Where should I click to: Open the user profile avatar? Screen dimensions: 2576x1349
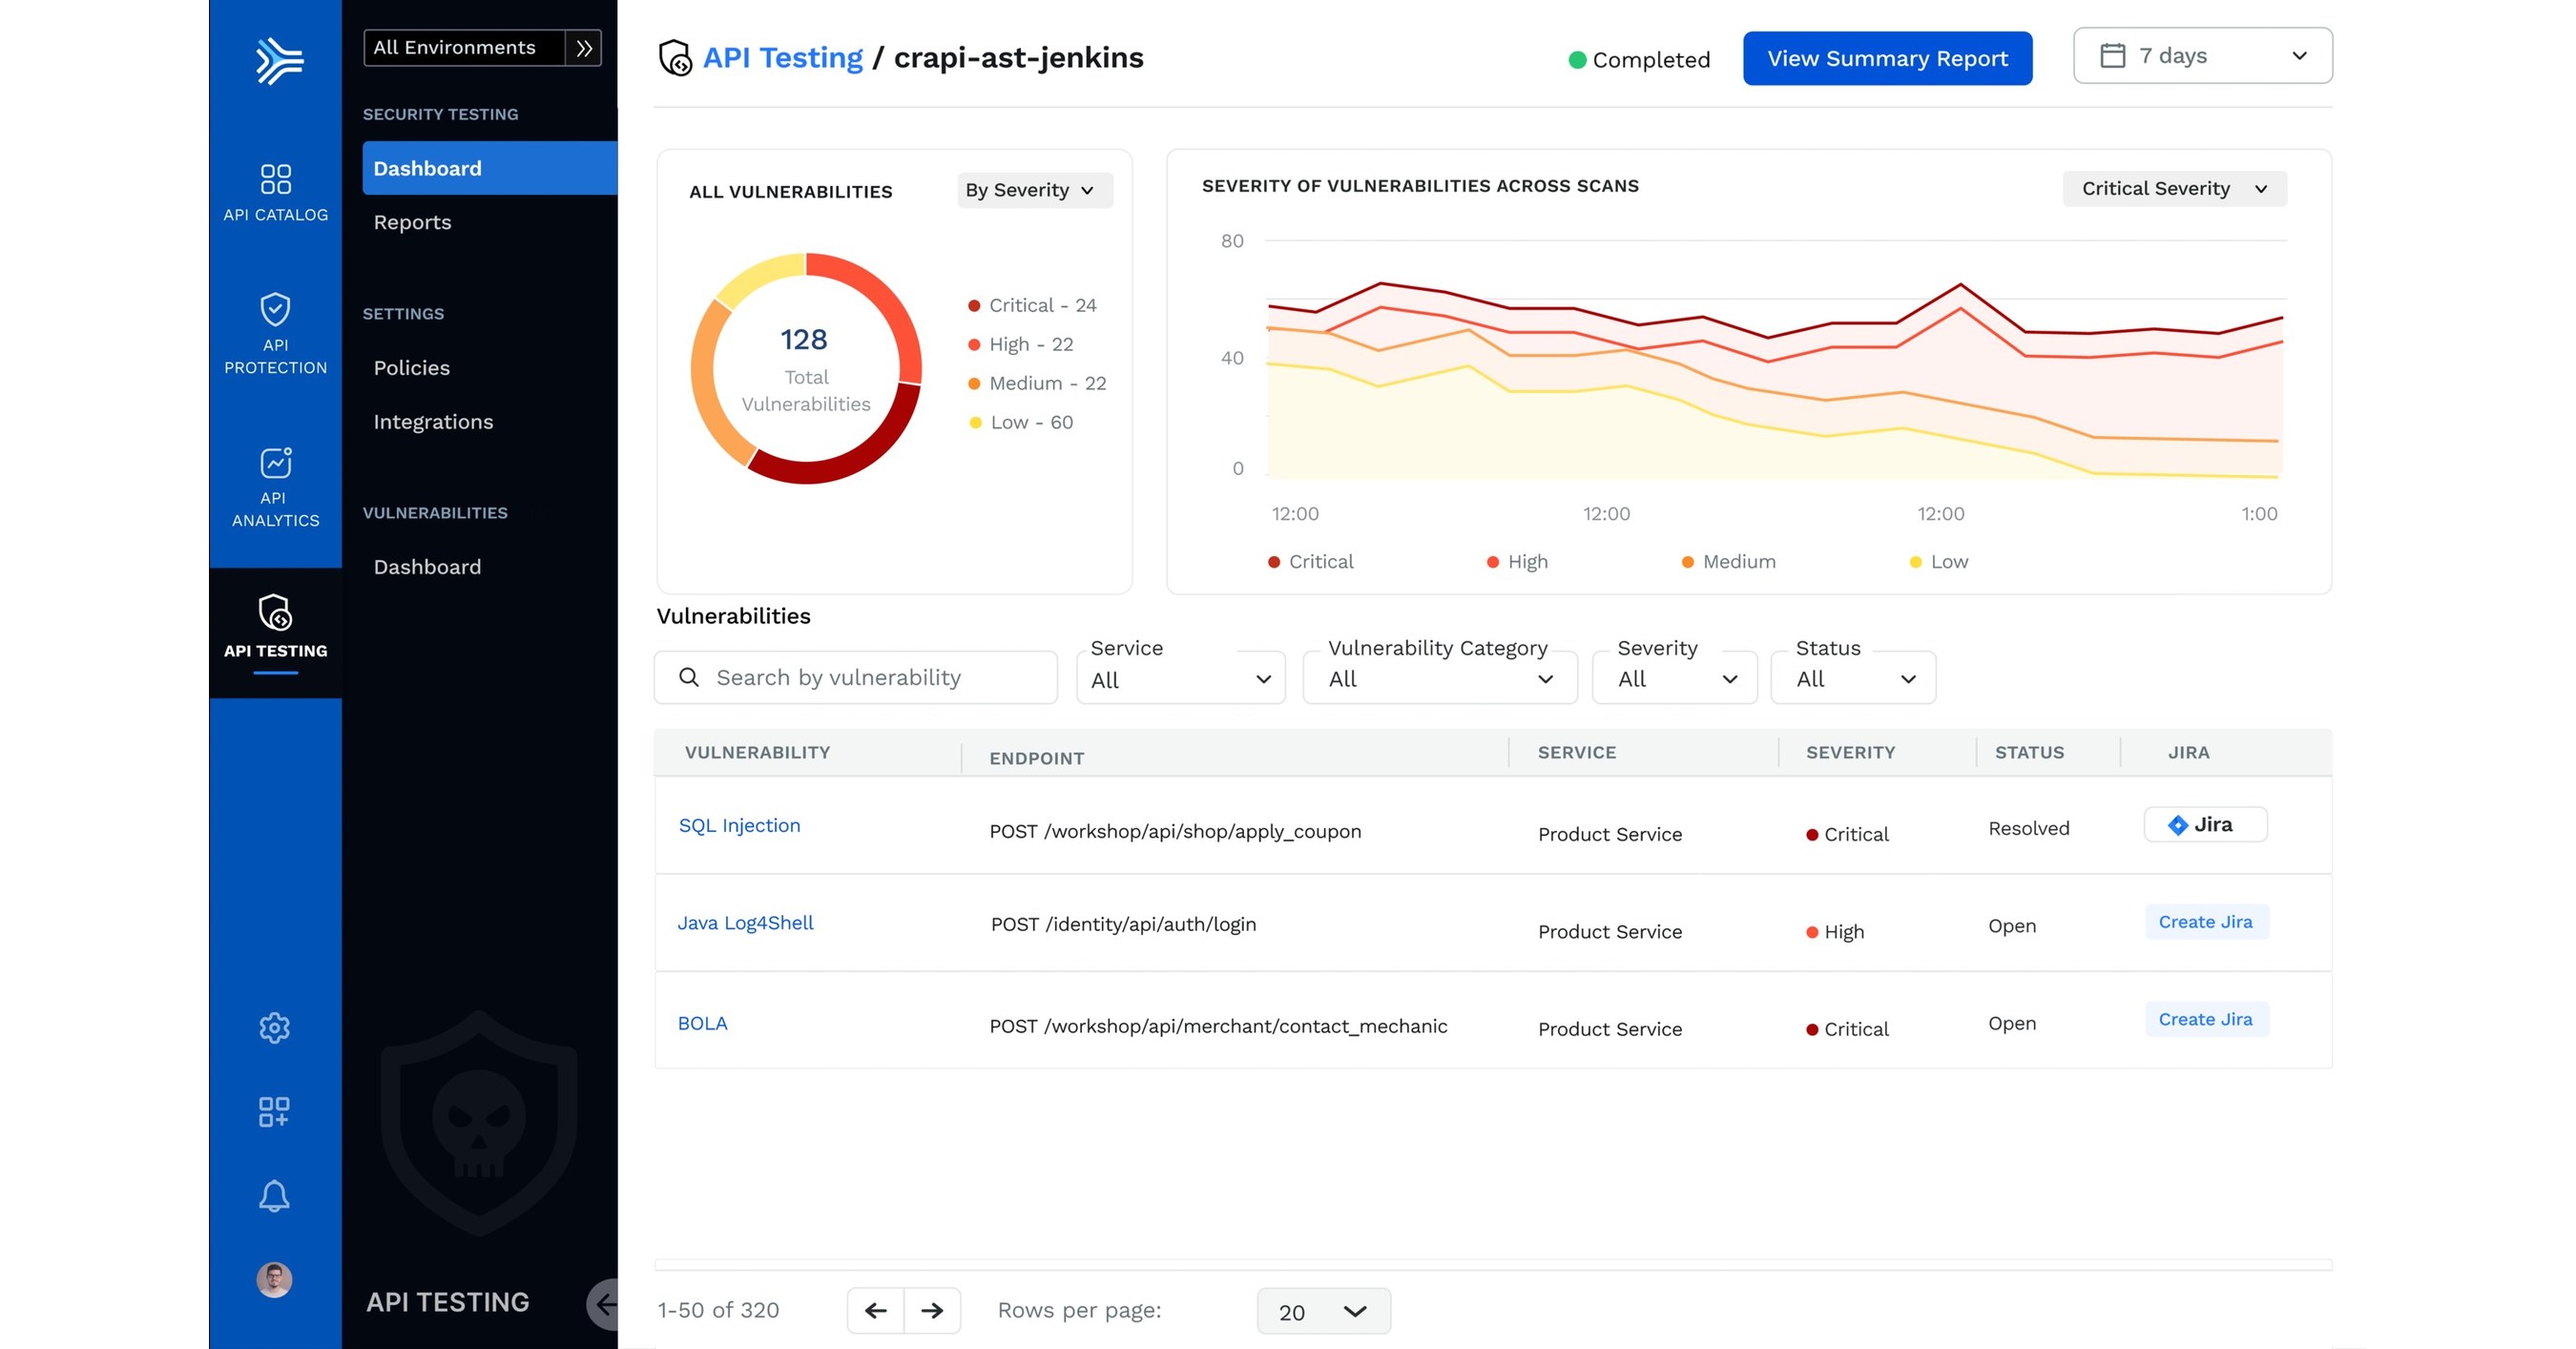[273, 1280]
